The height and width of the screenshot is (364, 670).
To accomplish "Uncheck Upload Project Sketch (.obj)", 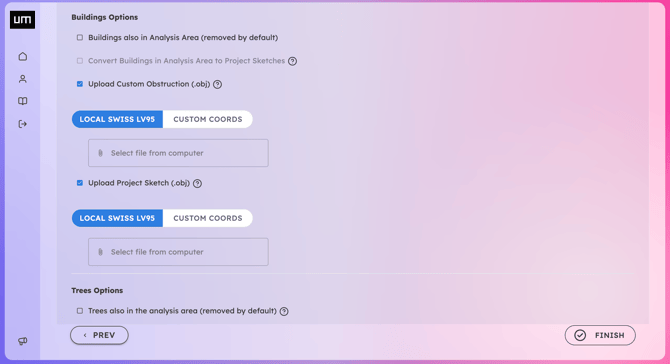I will (x=80, y=183).
